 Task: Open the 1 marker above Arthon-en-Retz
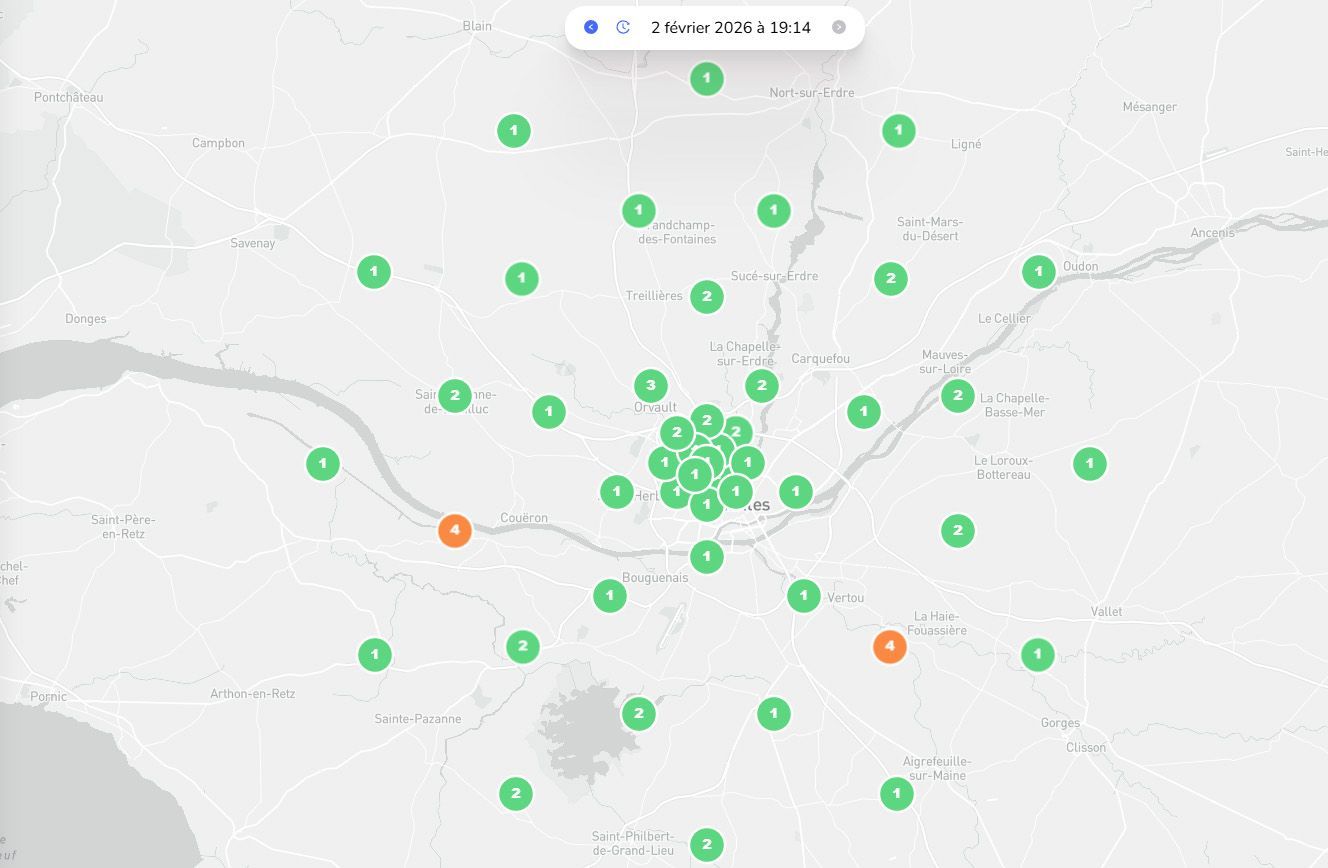pyautogui.click(x=375, y=655)
